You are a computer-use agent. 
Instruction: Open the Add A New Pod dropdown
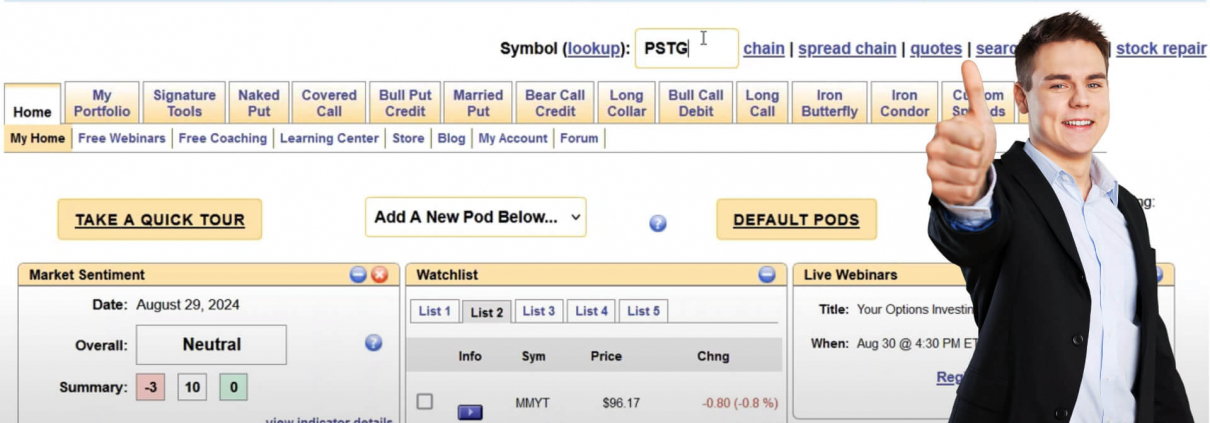475,217
